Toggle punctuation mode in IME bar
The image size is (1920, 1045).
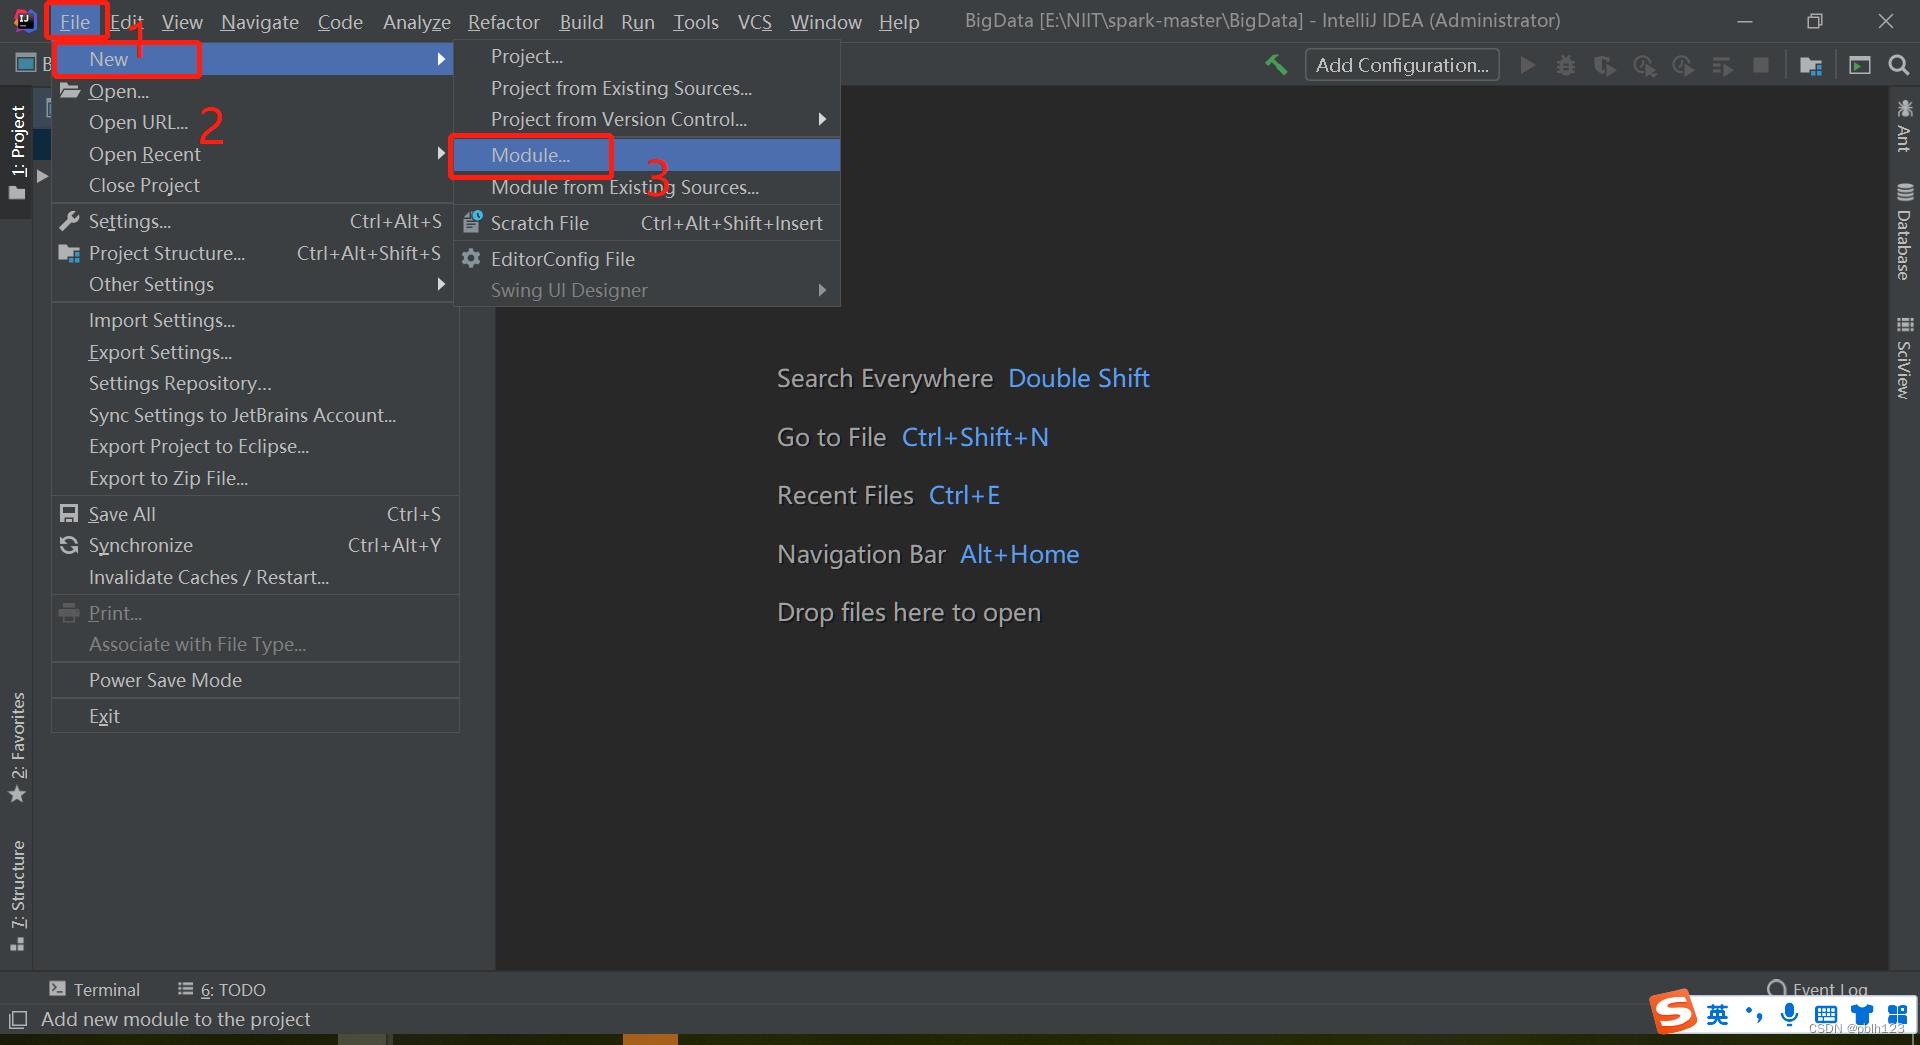tap(1754, 1015)
